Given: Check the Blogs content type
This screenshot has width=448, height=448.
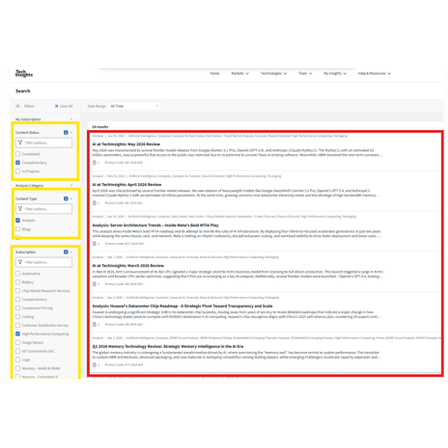Looking at the screenshot, I should pyautogui.click(x=18, y=229).
